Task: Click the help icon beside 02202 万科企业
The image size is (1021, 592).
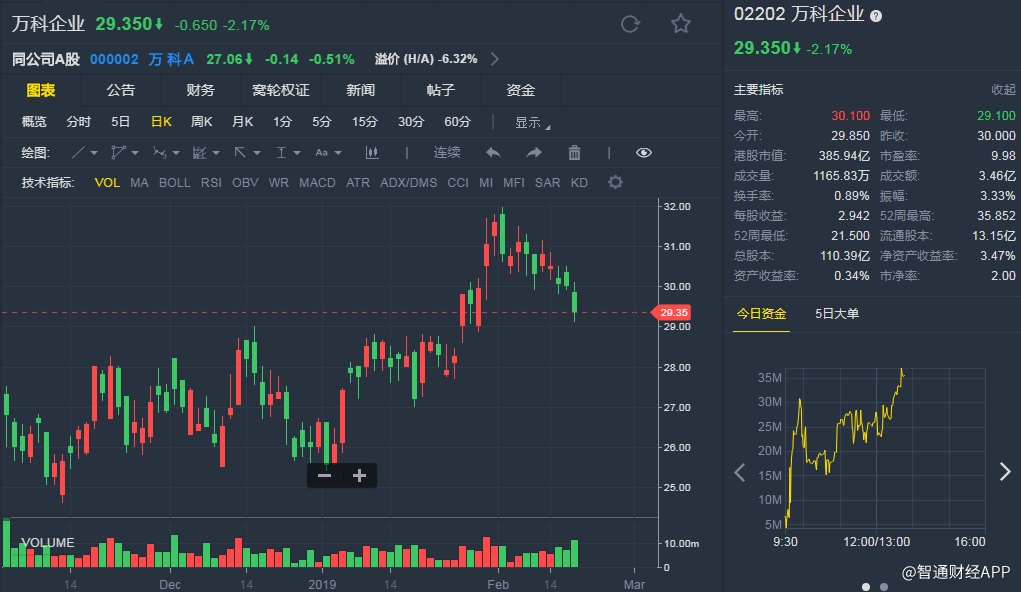Action: 876,16
